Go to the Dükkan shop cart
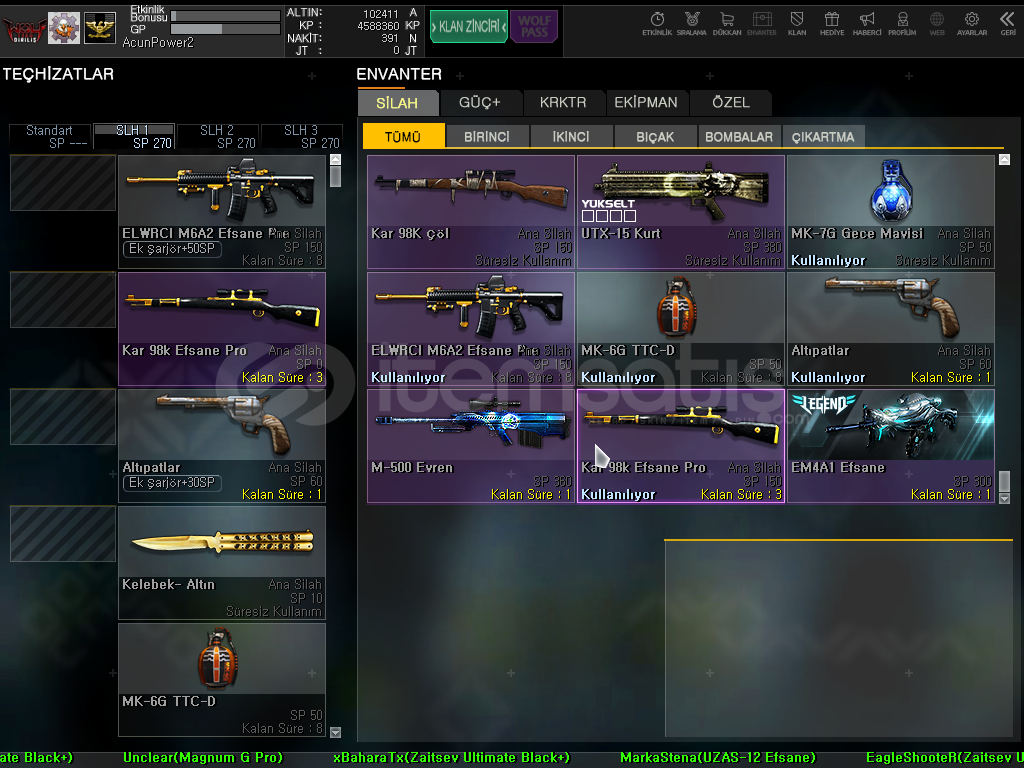1024x768 pixels. (x=727, y=23)
